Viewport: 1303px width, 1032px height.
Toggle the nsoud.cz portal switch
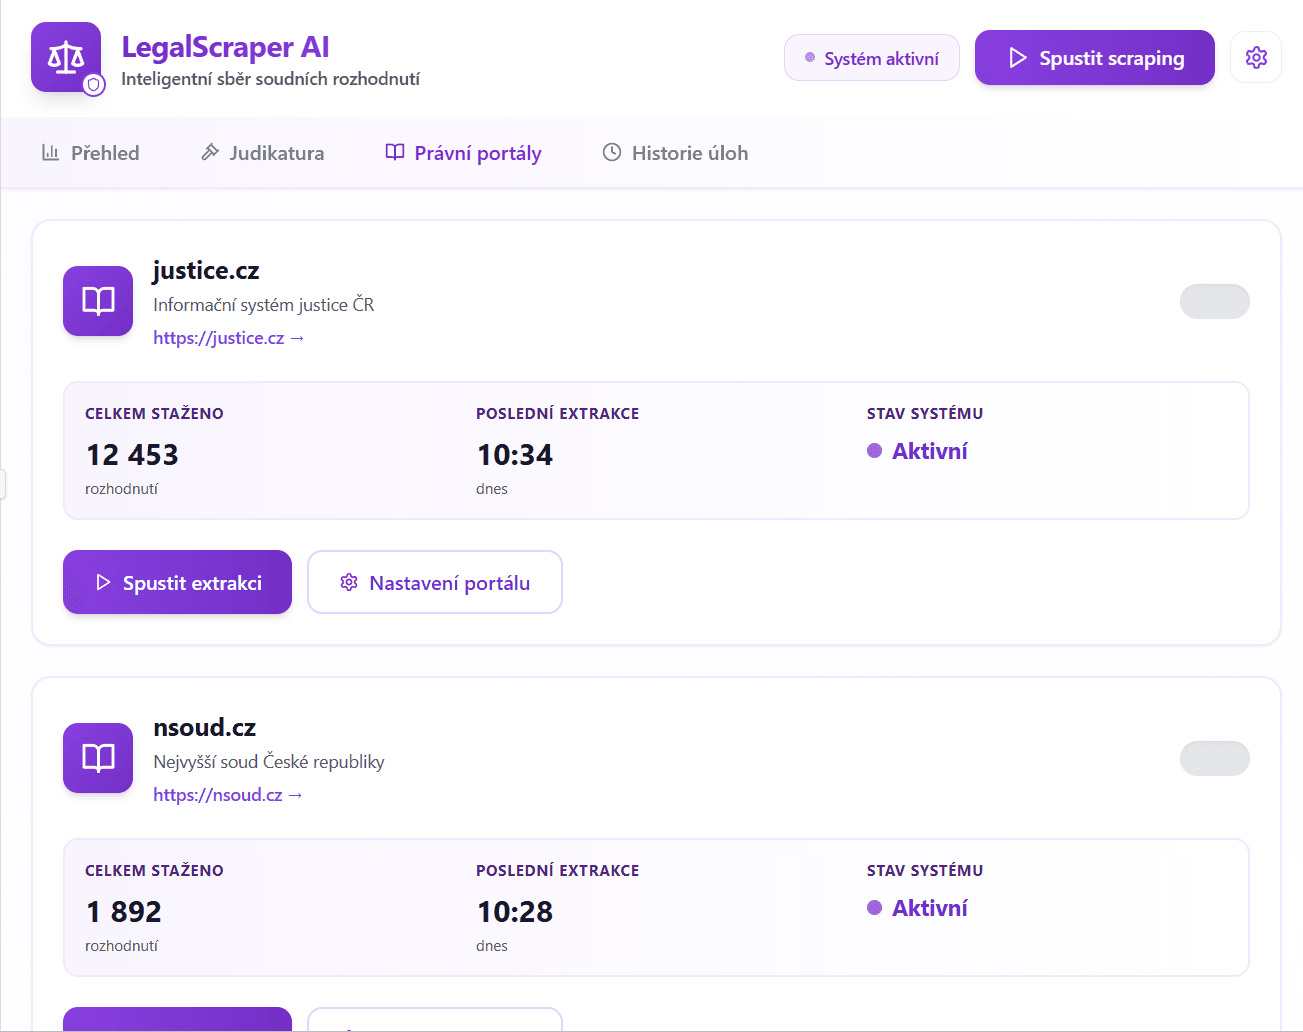click(x=1214, y=758)
